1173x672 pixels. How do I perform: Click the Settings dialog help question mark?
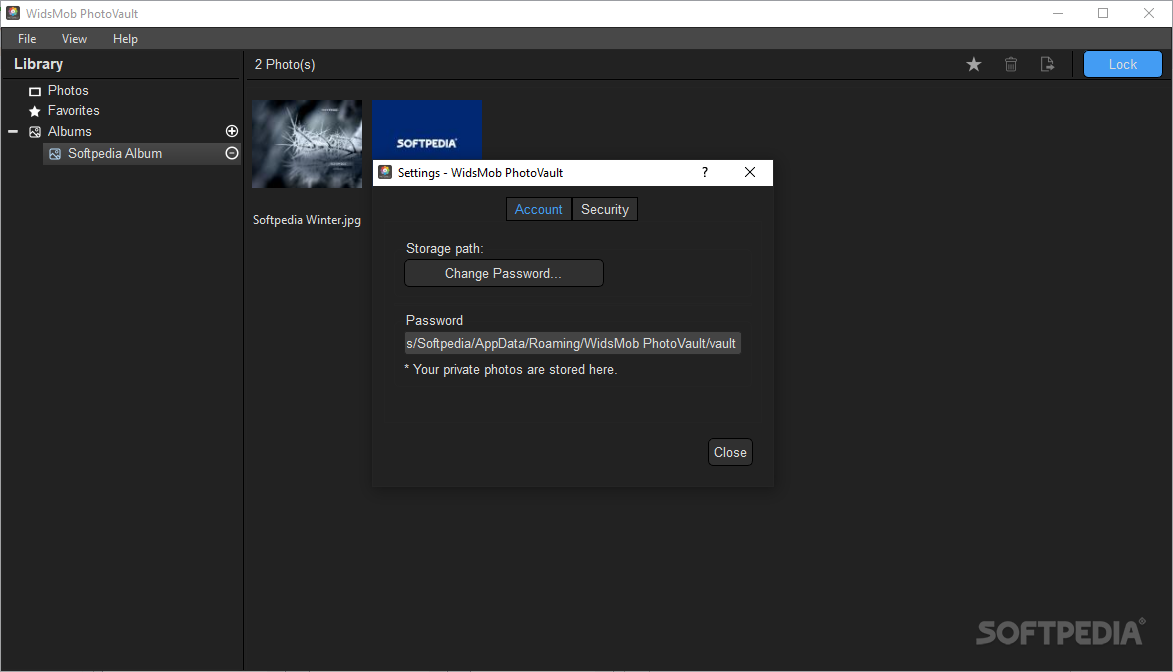click(705, 173)
